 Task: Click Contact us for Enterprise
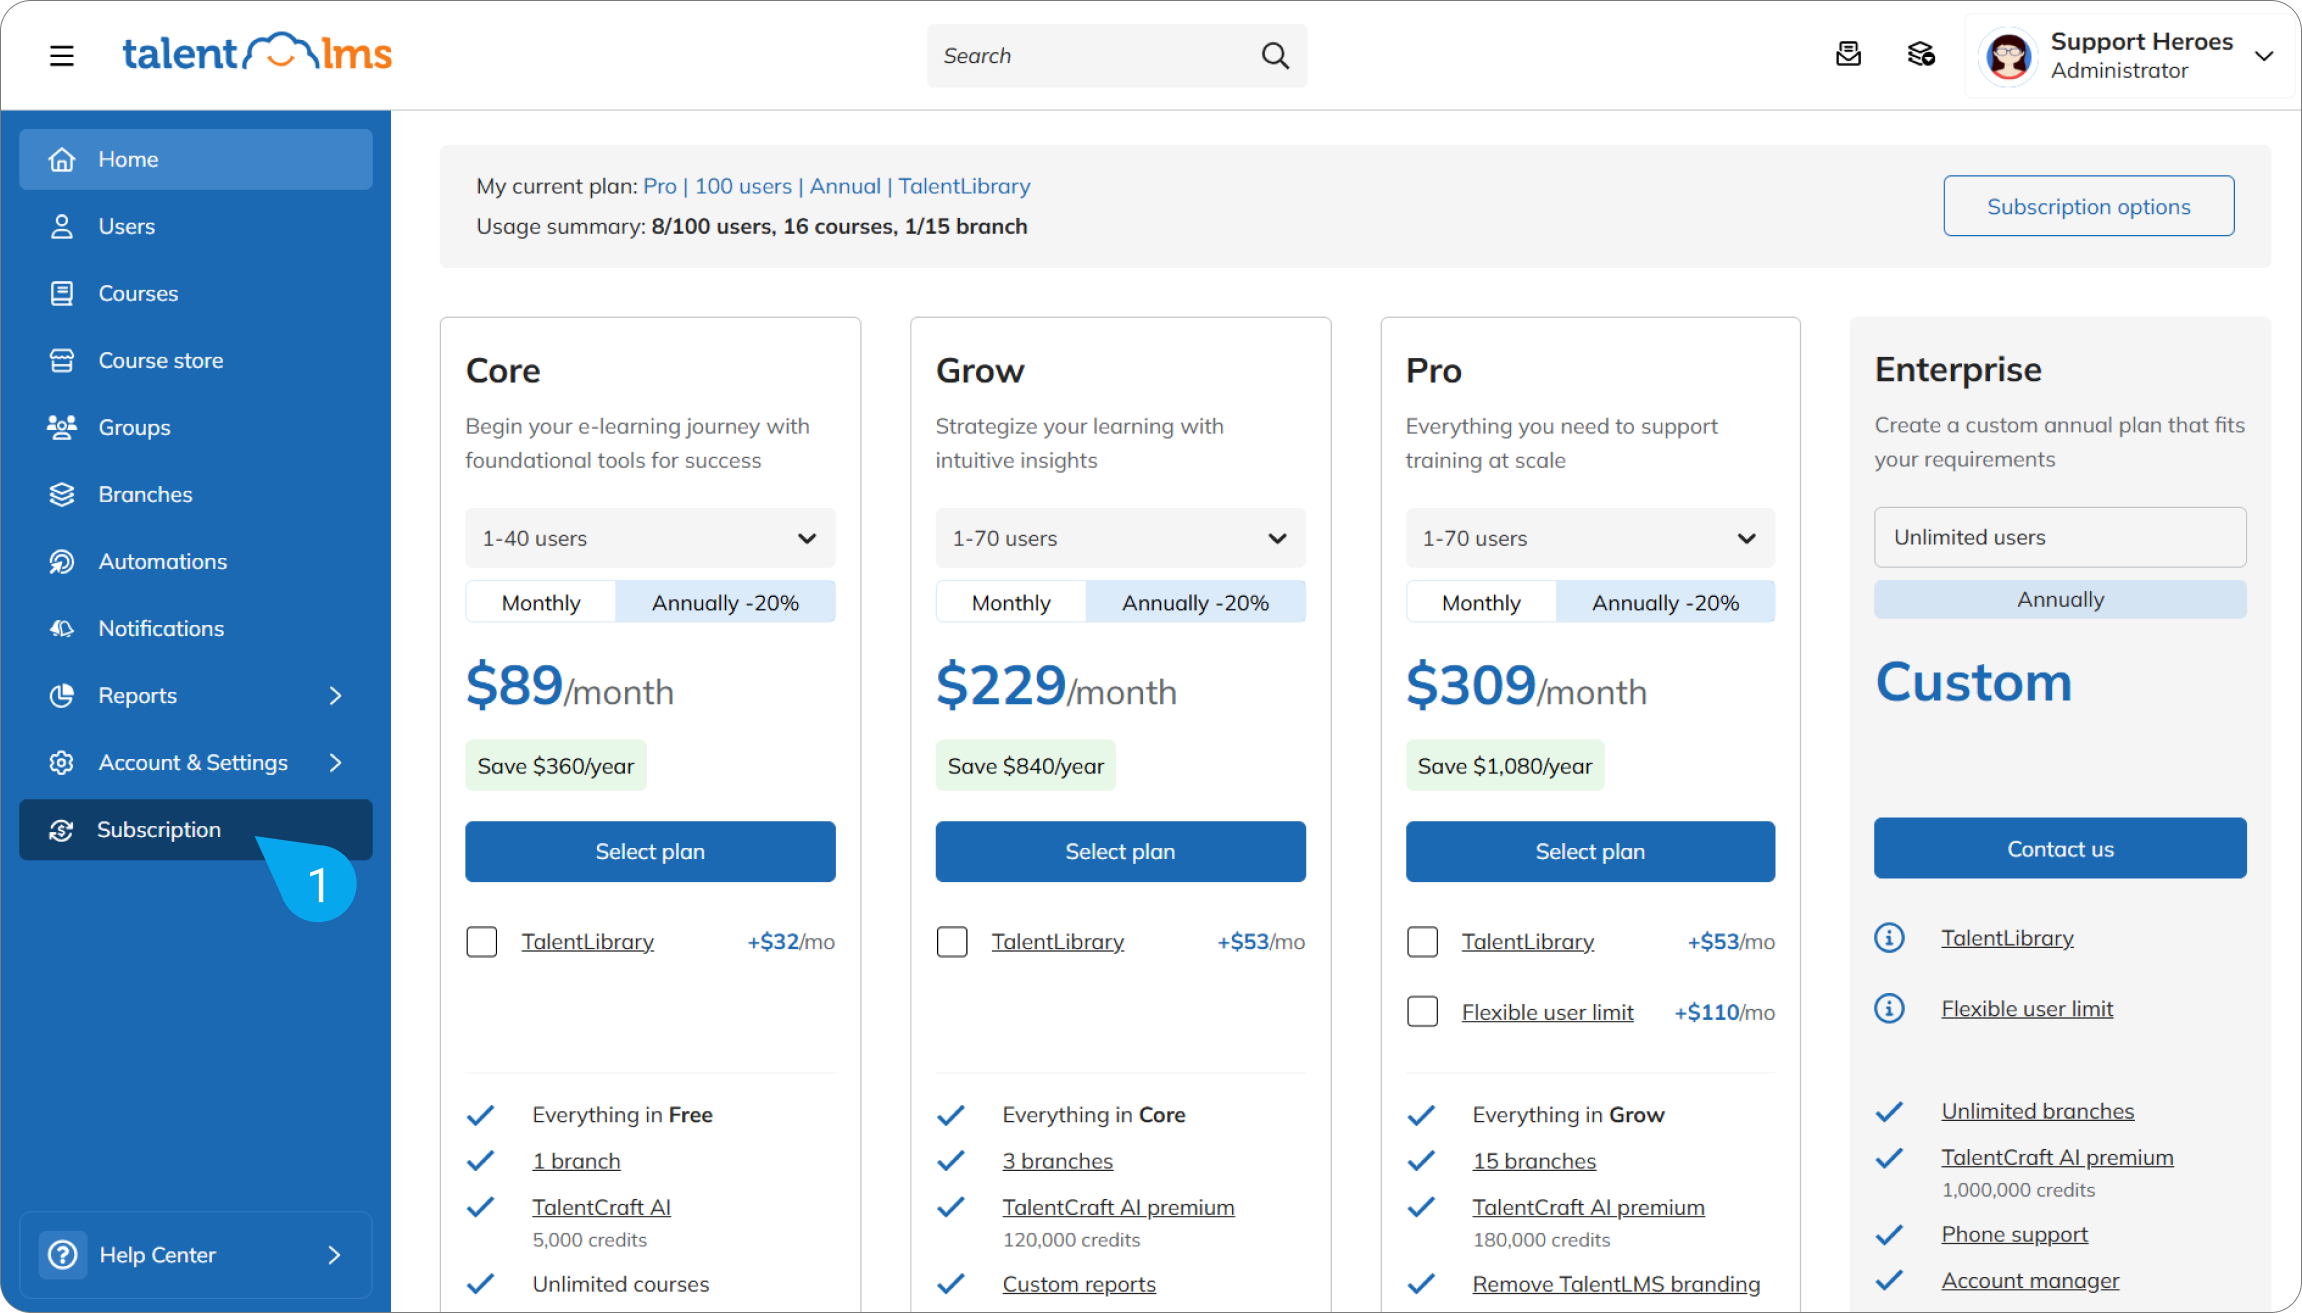(x=2060, y=848)
